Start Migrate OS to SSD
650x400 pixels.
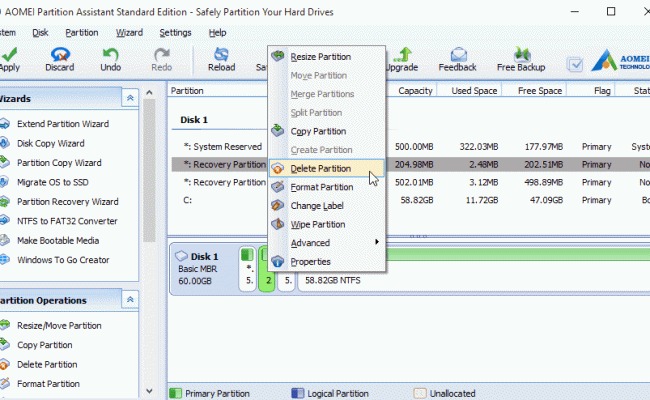tap(53, 182)
